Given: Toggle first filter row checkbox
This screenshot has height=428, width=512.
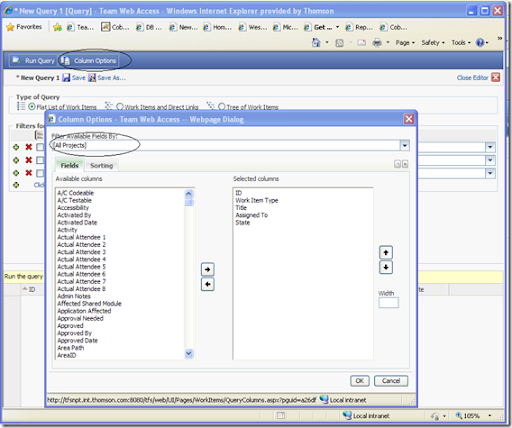Looking at the screenshot, I should coord(40,147).
